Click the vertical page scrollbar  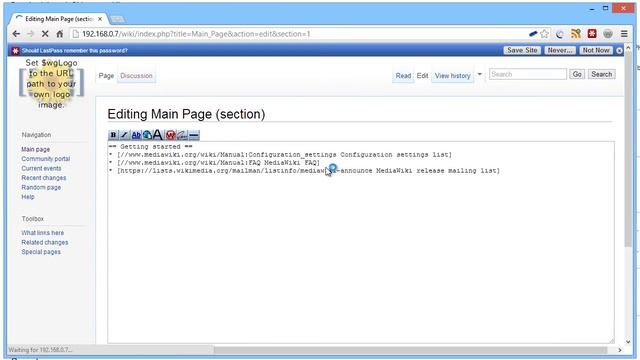pos(628,149)
